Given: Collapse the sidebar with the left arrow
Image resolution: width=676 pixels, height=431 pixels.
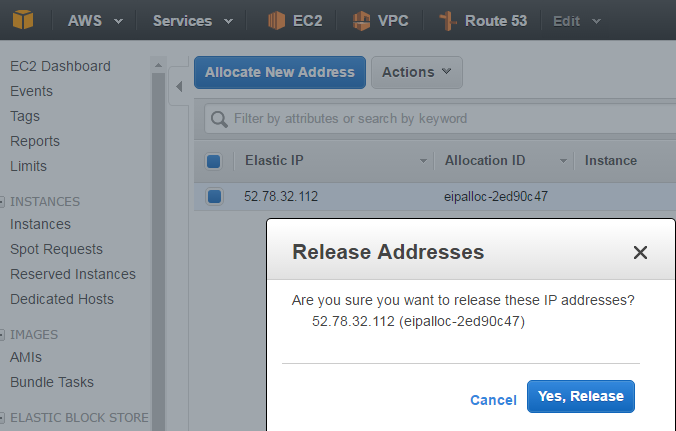Looking at the screenshot, I should click(x=179, y=86).
